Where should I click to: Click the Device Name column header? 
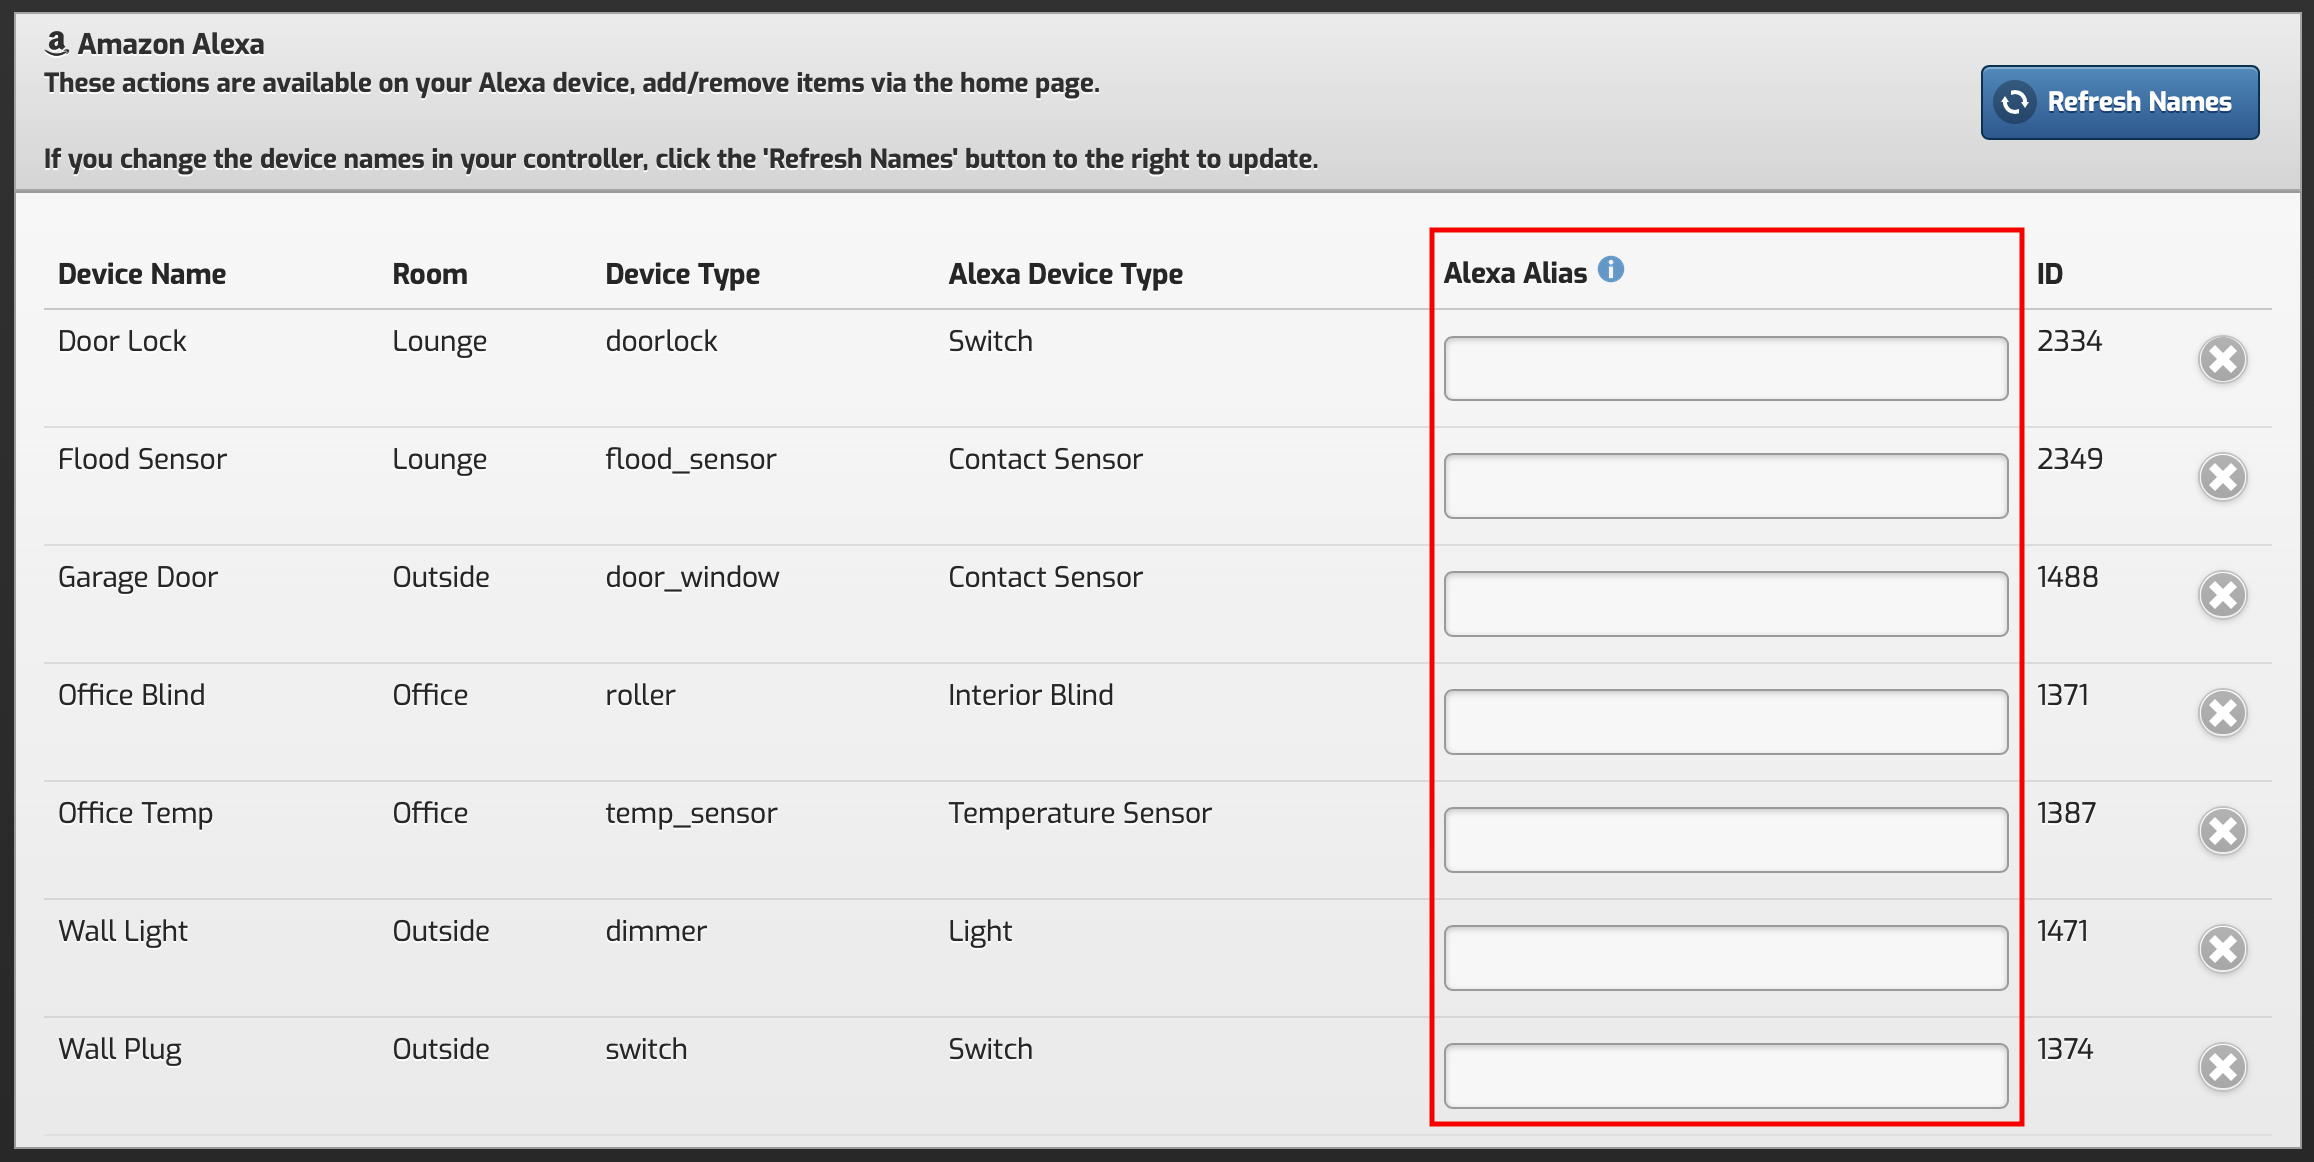pos(142,274)
